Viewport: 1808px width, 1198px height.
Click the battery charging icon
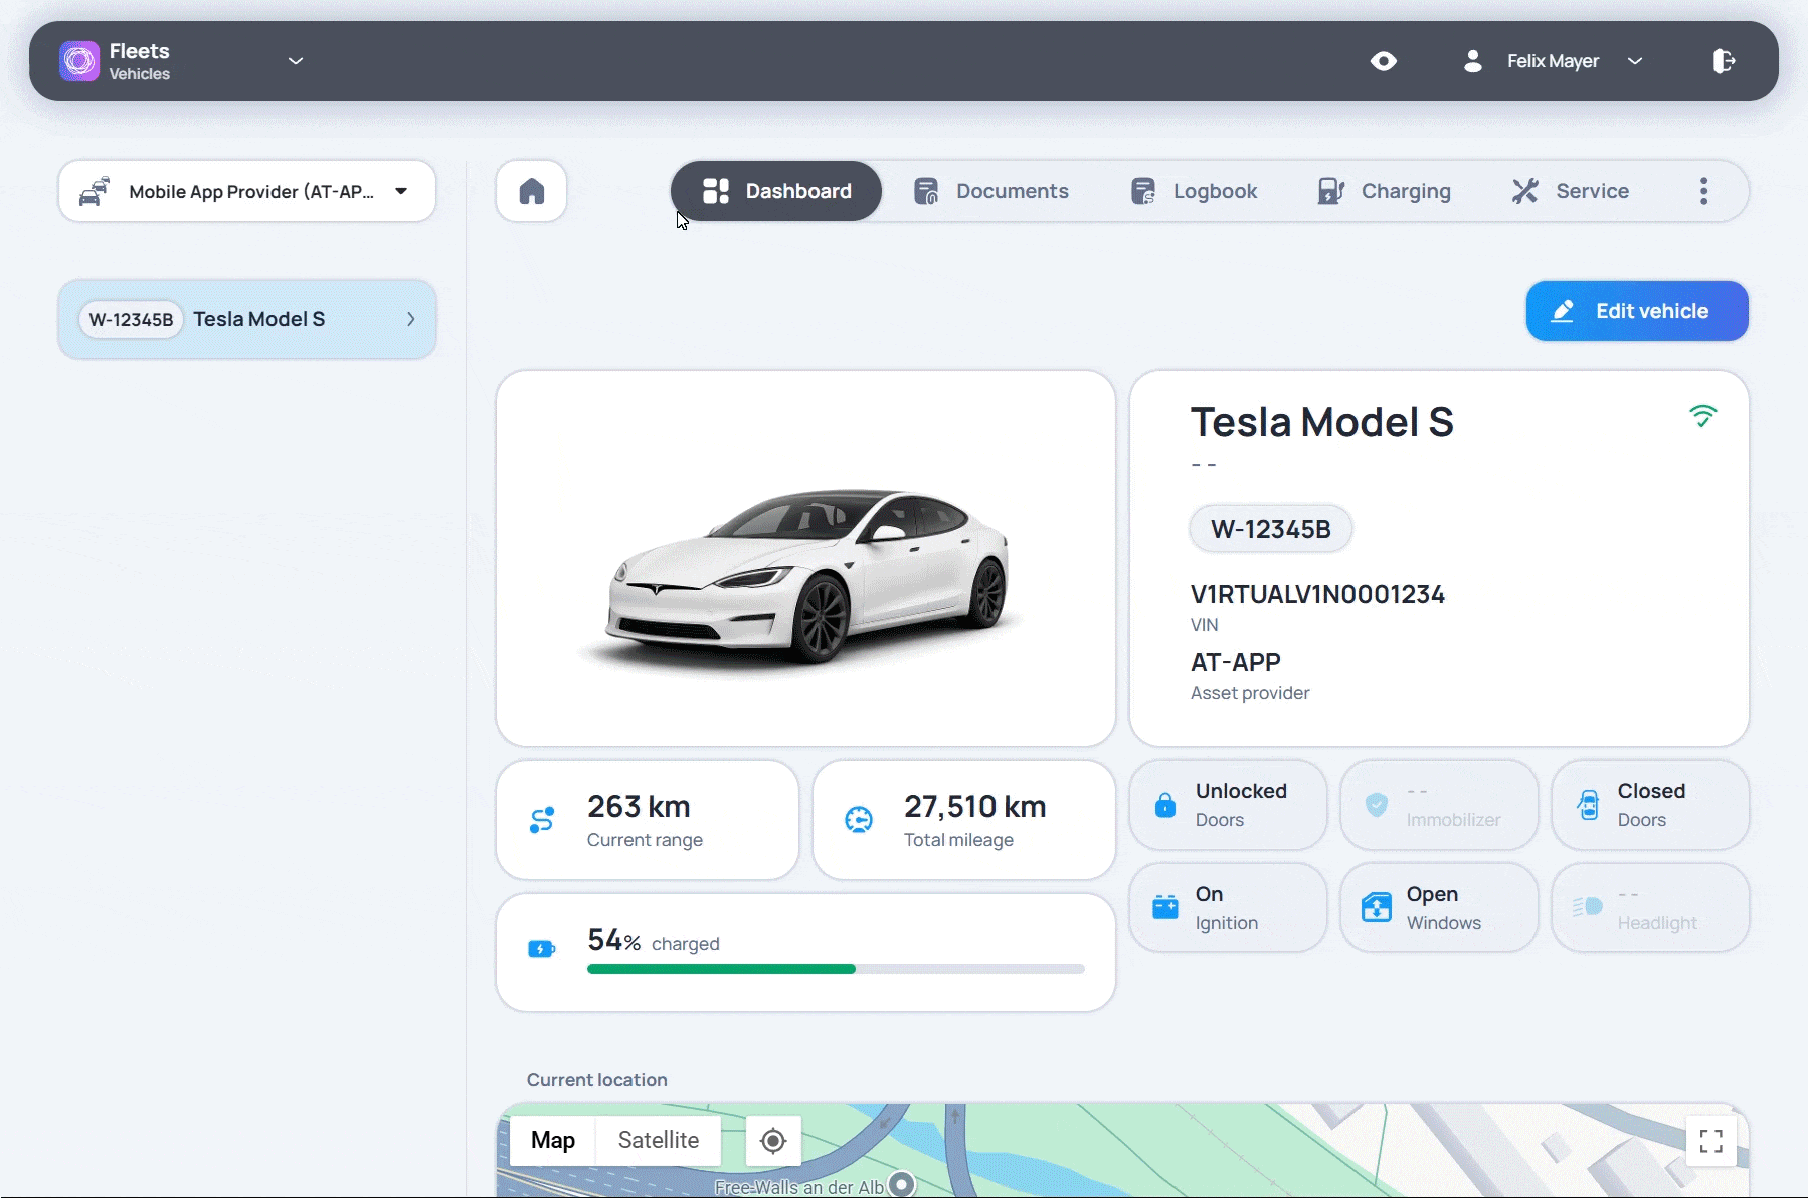[x=541, y=949]
